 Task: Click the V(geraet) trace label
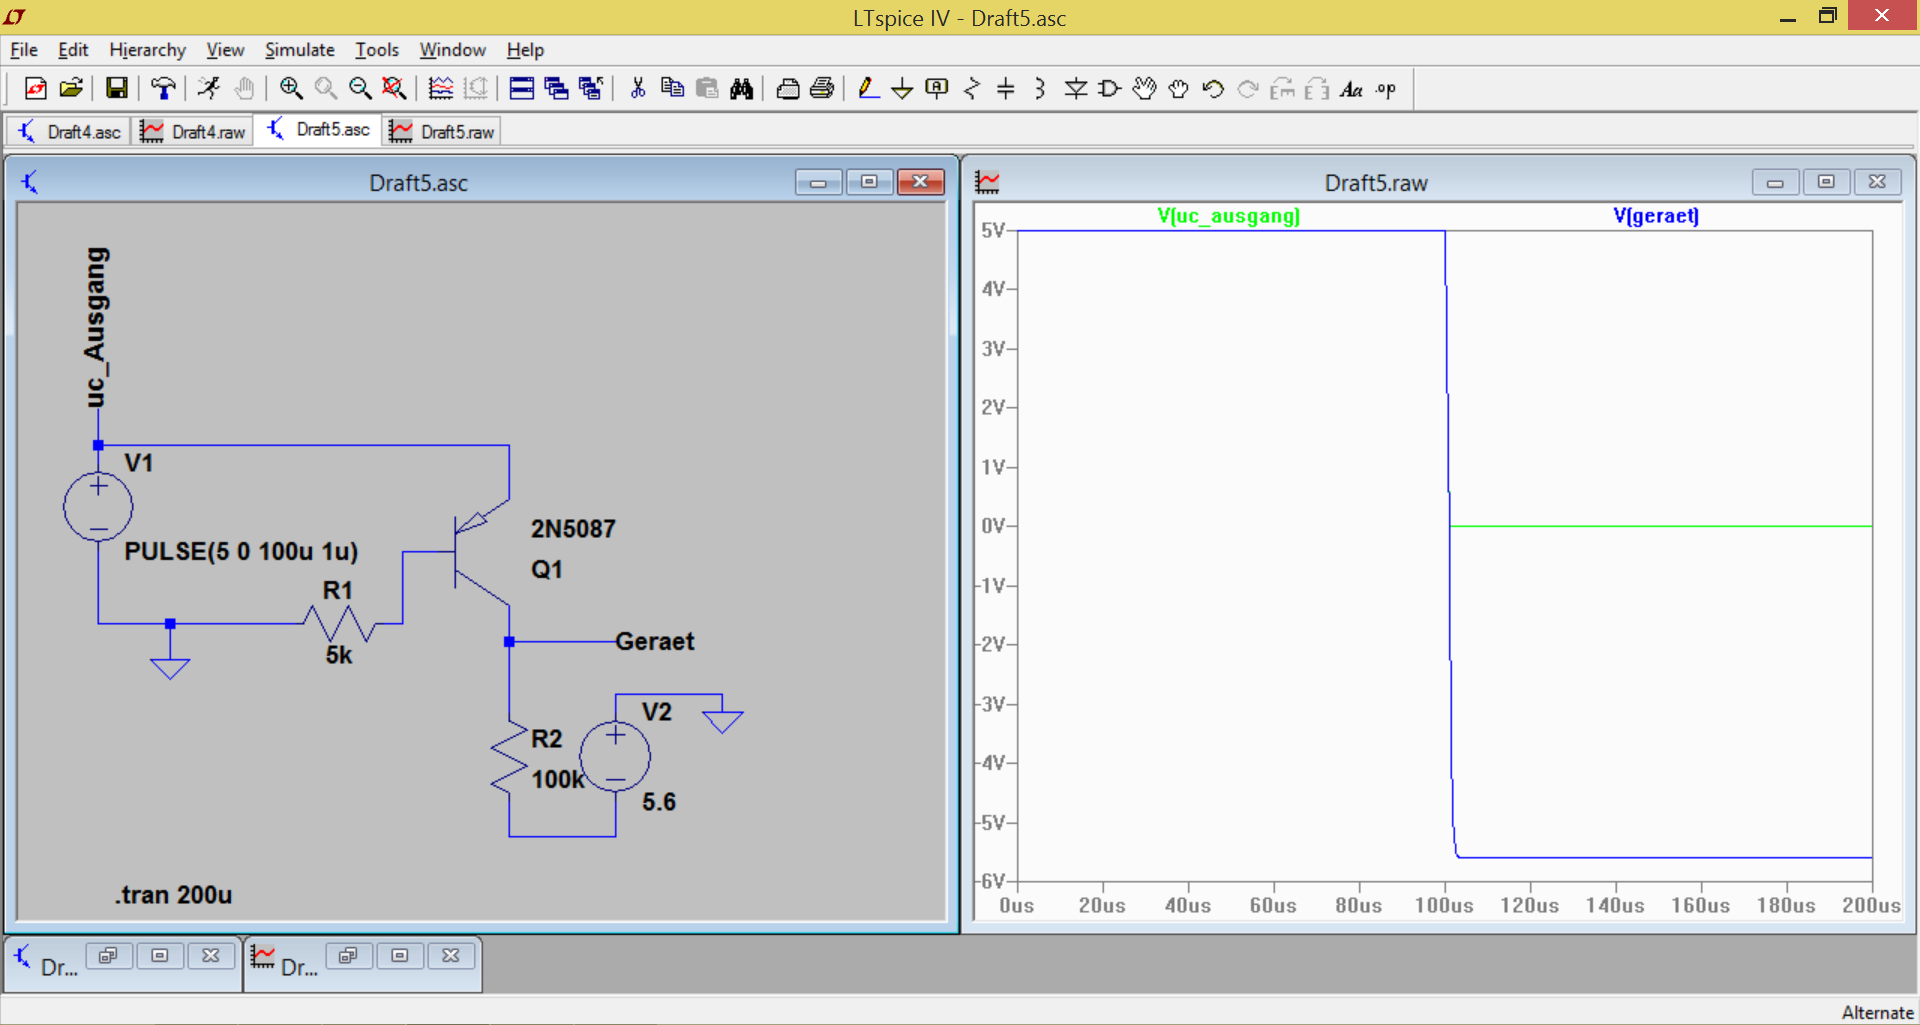(1656, 216)
